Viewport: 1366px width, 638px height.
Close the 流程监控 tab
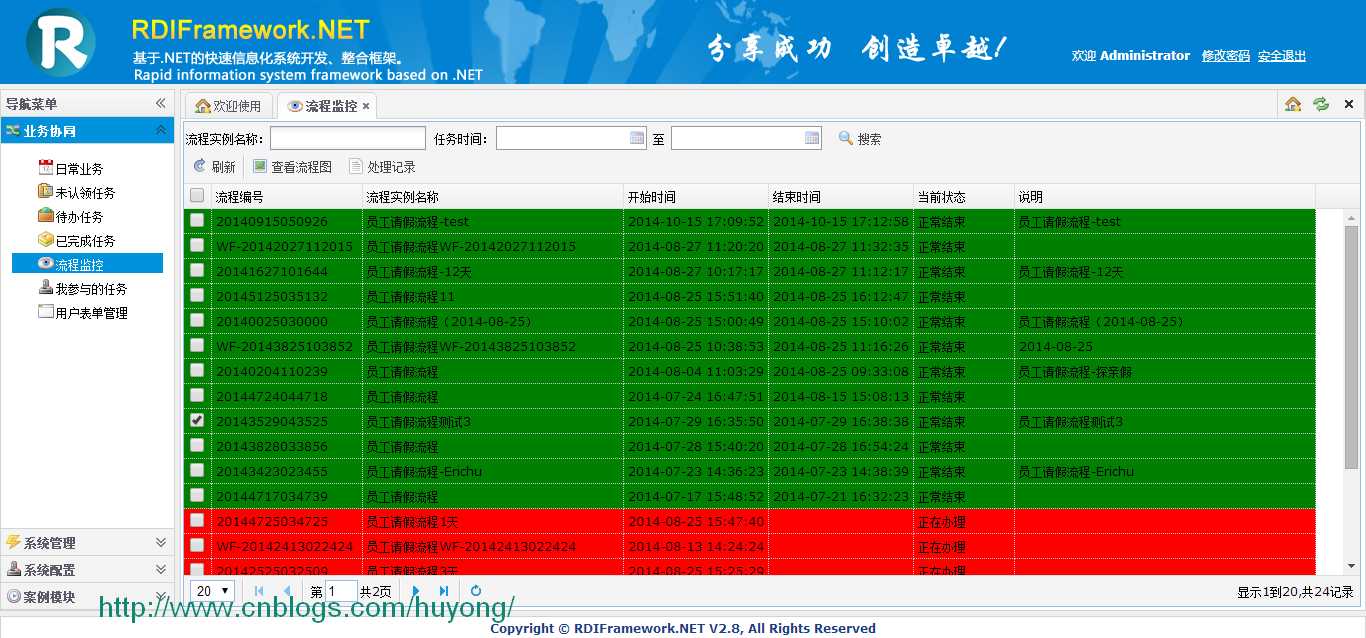coord(366,106)
